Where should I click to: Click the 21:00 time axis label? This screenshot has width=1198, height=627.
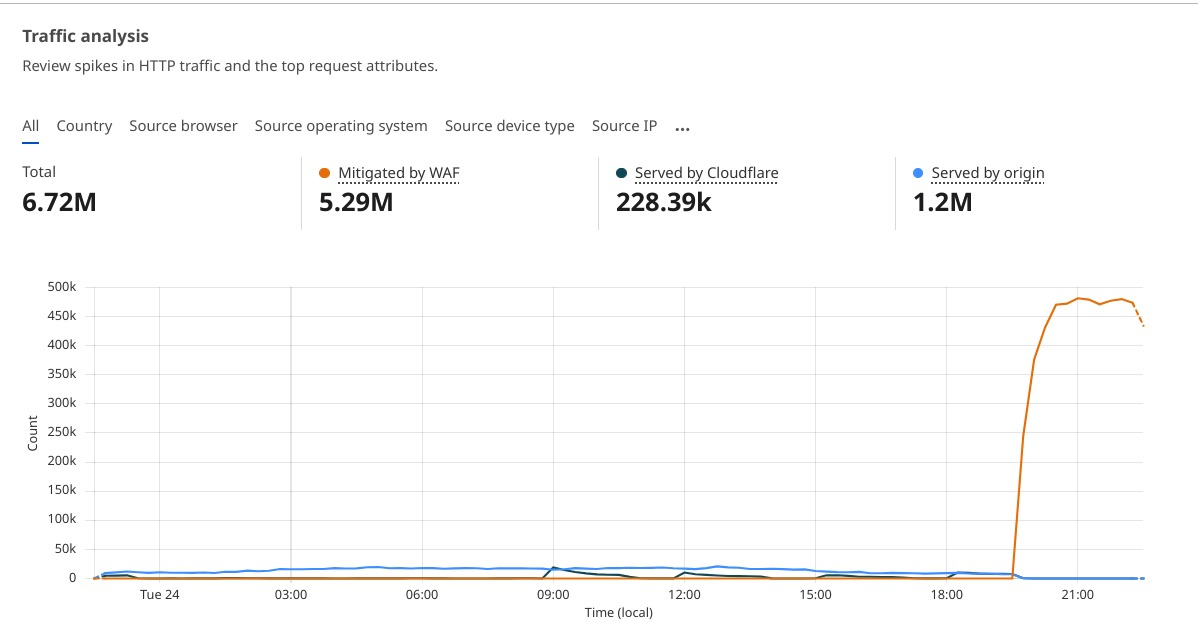click(1077, 594)
